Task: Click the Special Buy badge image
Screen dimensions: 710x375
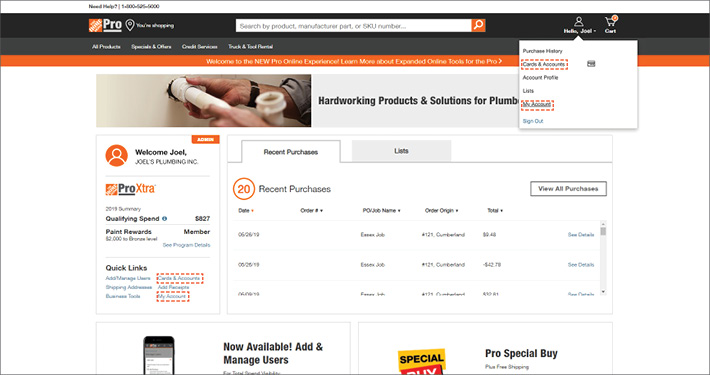Action: coord(422,361)
